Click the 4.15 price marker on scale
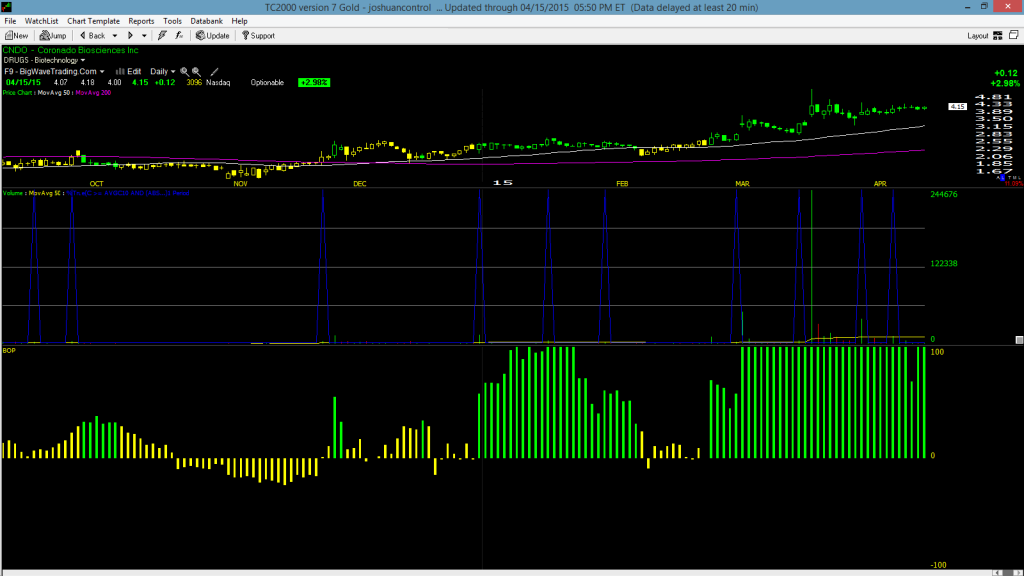The image size is (1024, 576). point(957,106)
